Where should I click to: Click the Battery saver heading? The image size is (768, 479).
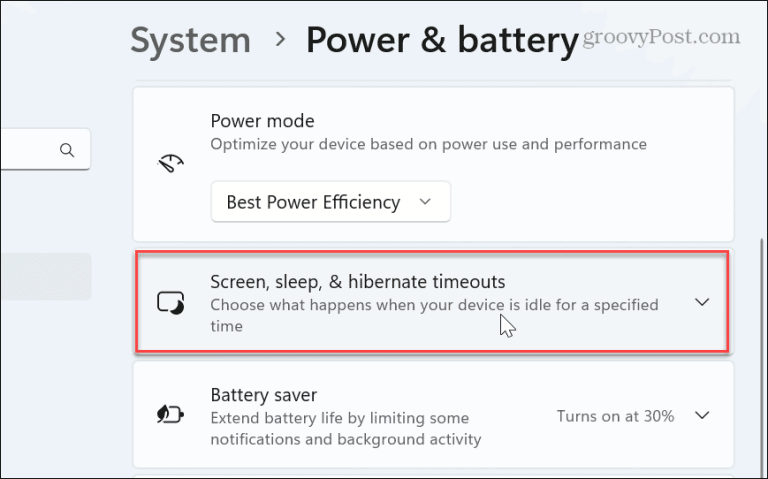[x=264, y=395]
